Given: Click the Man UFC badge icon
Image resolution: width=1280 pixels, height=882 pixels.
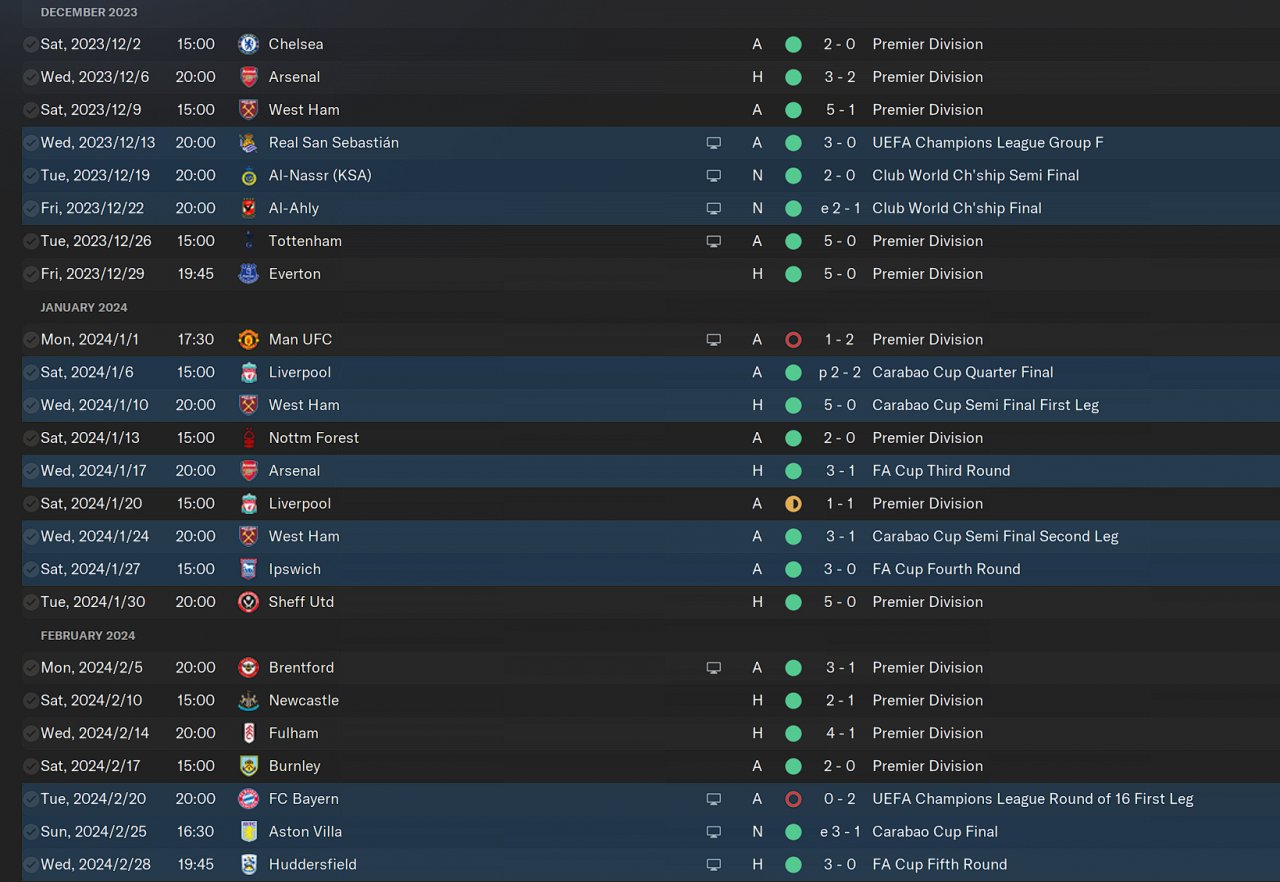Looking at the screenshot, I should pyautogui.click(x=248, y=340).
